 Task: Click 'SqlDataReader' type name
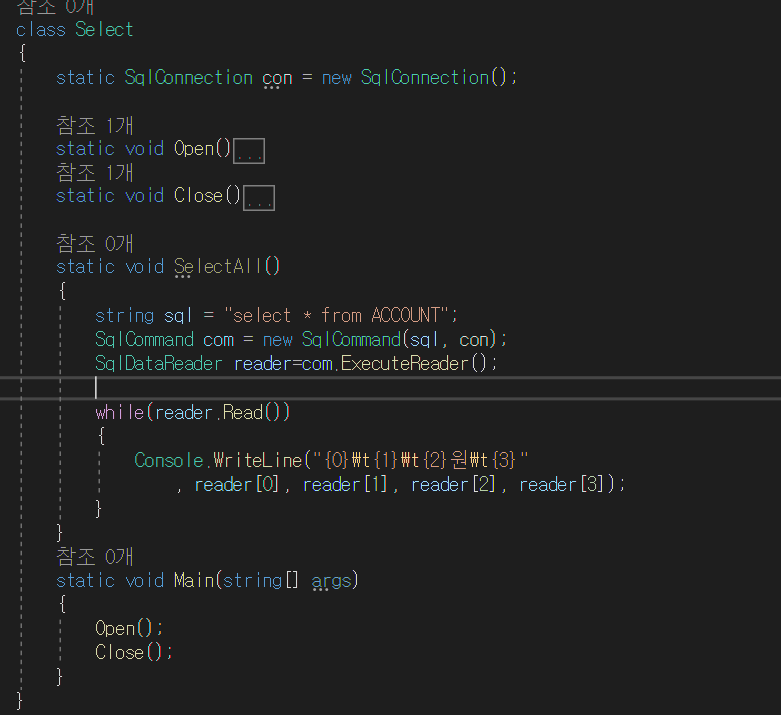(158, 363)
